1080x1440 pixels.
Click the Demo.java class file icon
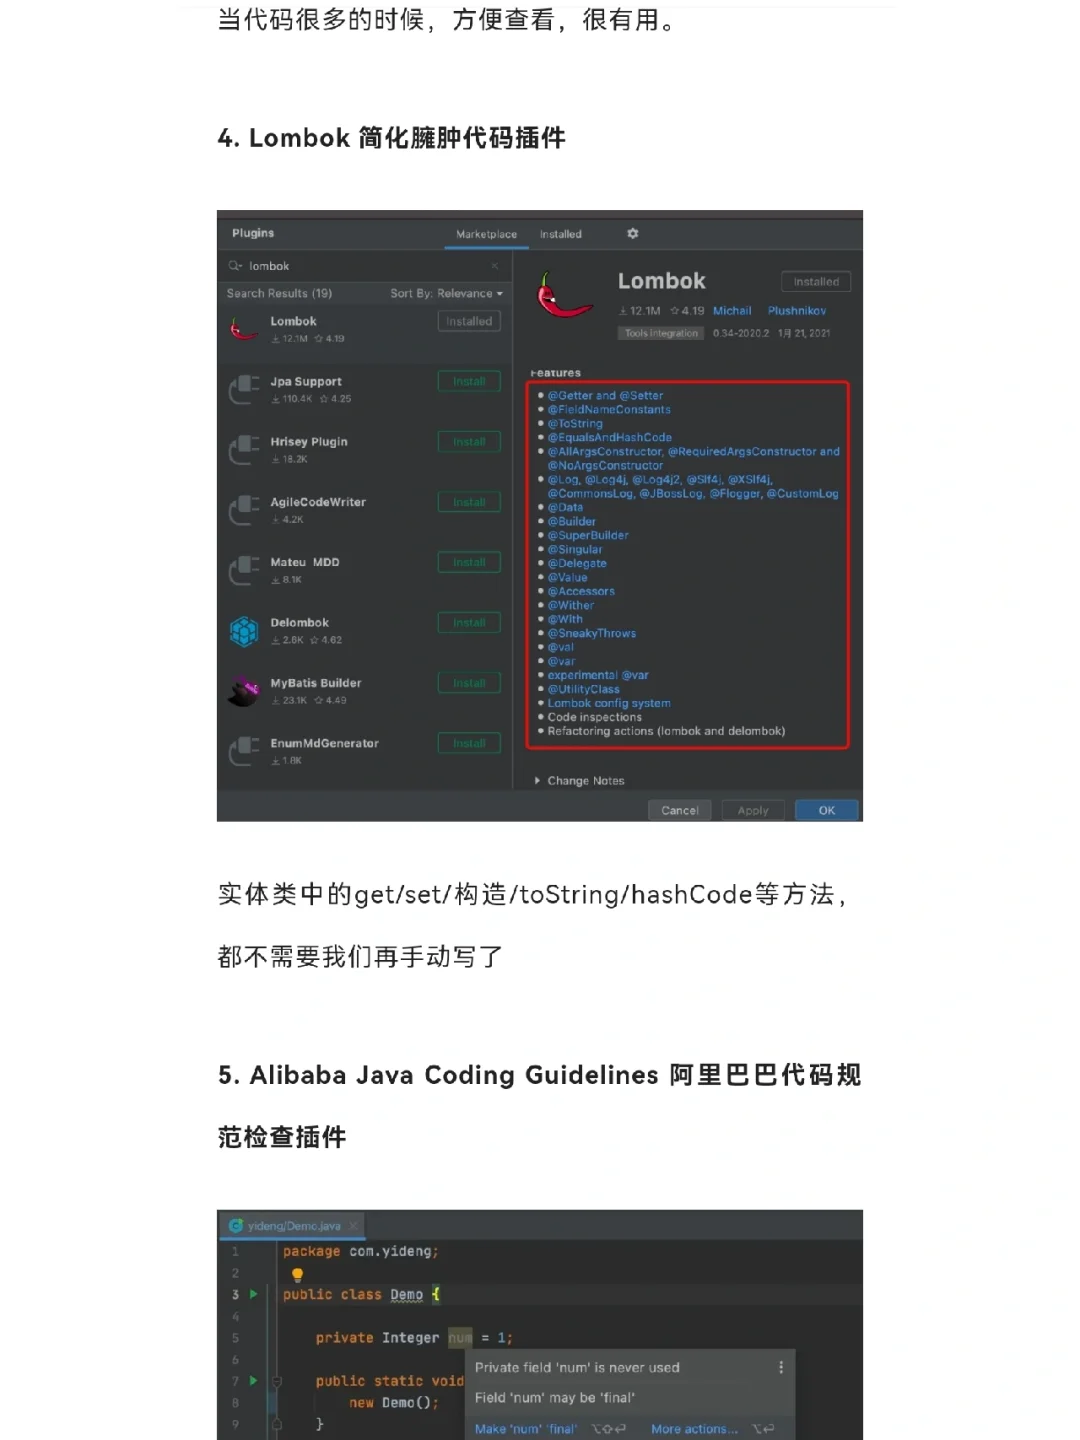(236, 1226)
